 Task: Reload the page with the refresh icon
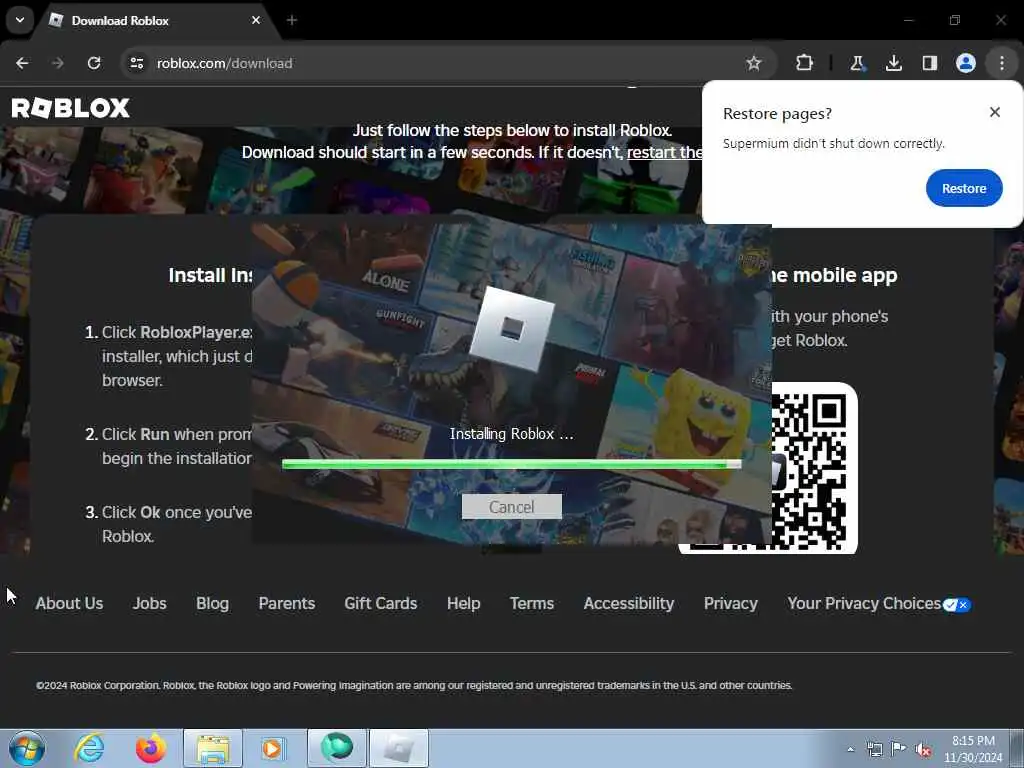(x=94, y=63)
